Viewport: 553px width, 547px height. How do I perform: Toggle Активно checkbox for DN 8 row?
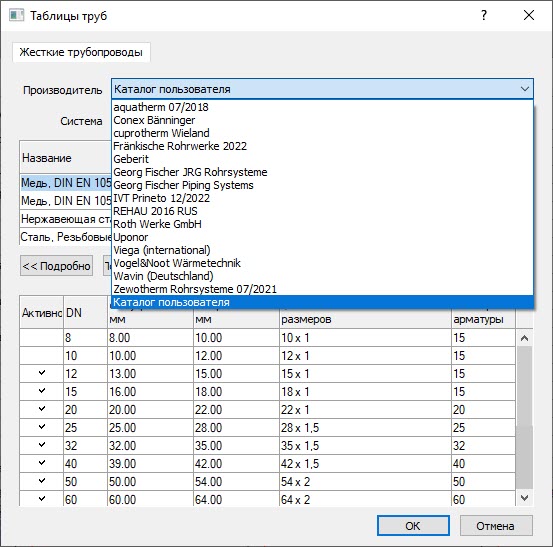(42, 338)
